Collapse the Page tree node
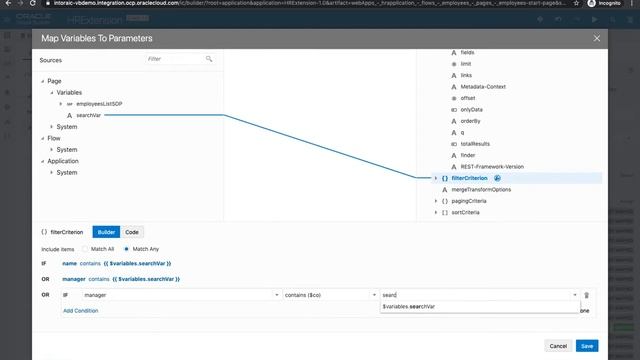This screenshot has height=360, width=640. pos(42,81)
